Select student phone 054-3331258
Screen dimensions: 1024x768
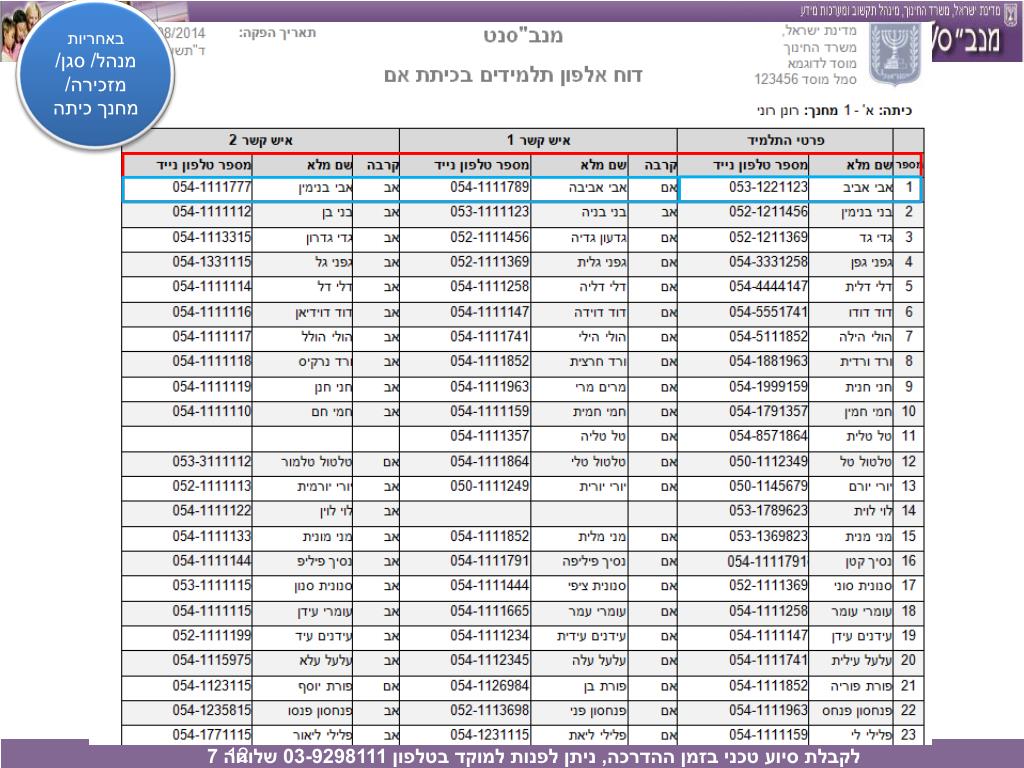click(x=768, y=262)
